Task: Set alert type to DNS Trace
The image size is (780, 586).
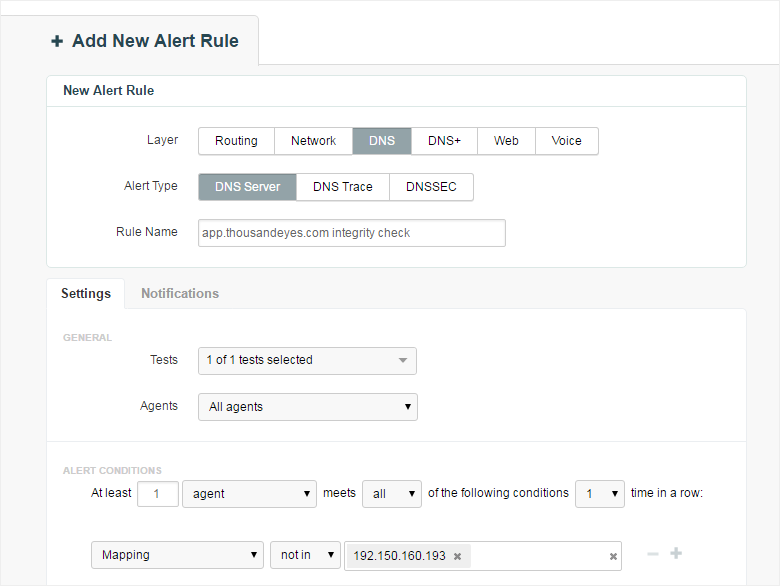Action: pos(342,187)
